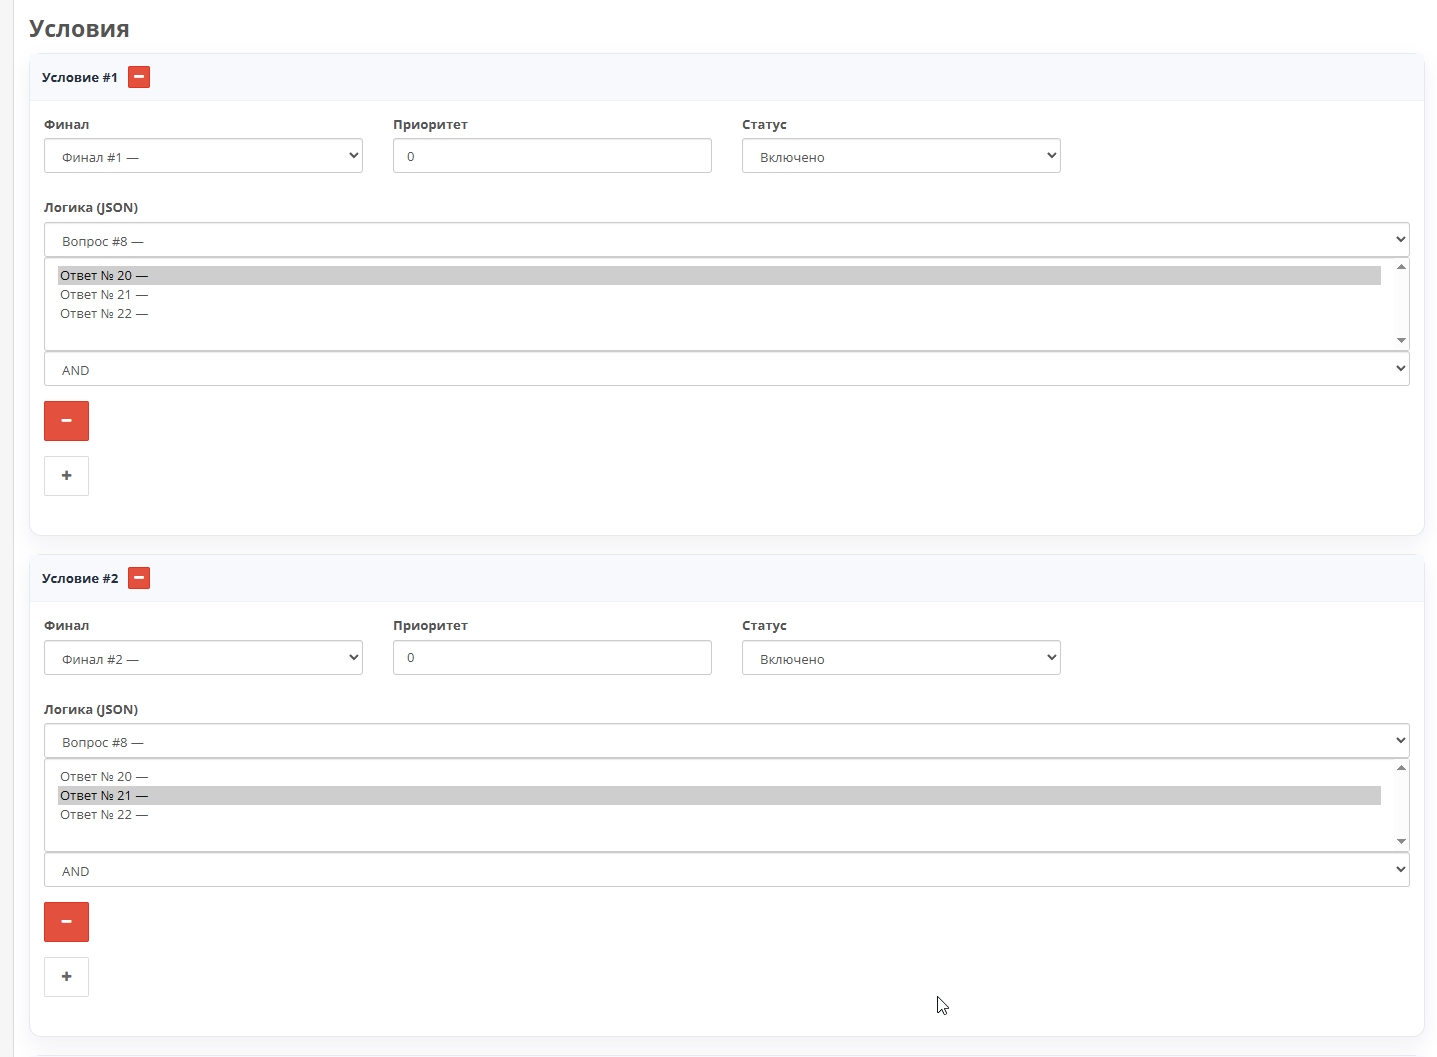Open the AND operator dropdown in Условие #2
1437x1057 pixels.
click(726, 870)
